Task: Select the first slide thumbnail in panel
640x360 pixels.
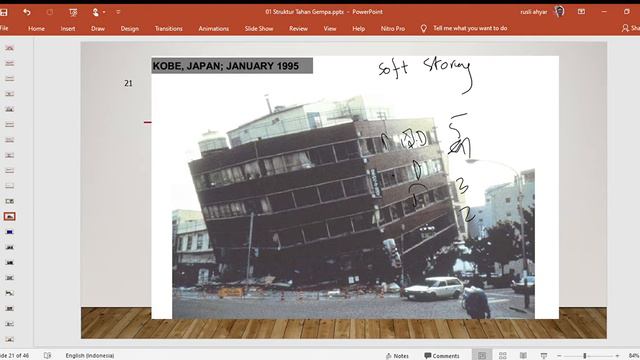Action: point(10,48)
